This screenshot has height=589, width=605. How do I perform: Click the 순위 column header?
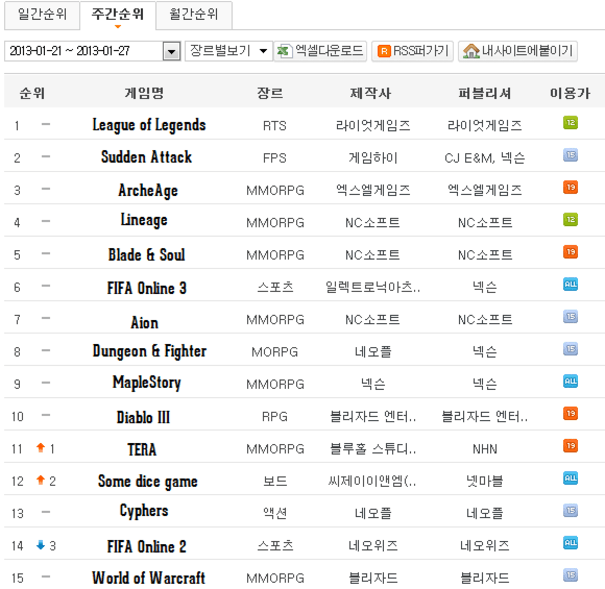coord(32,93)
